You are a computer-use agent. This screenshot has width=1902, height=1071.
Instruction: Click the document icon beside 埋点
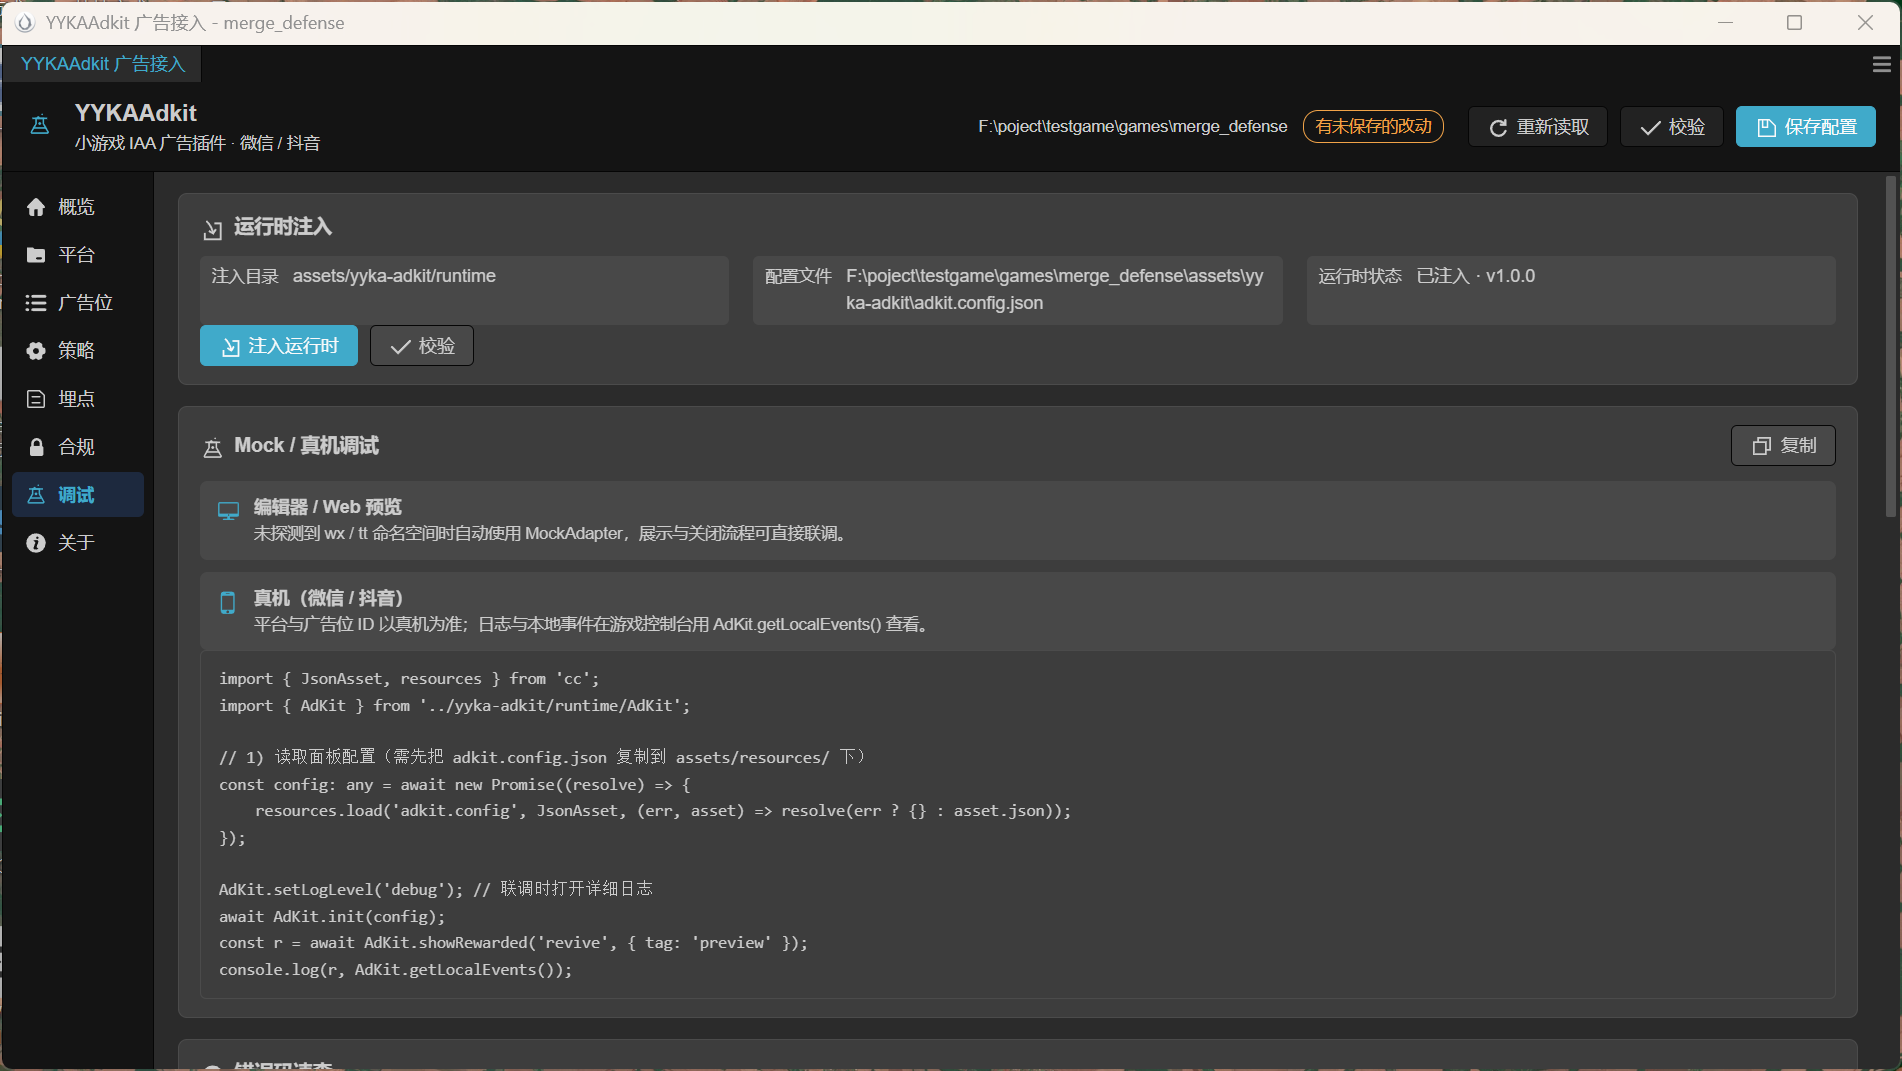(36, 399)
